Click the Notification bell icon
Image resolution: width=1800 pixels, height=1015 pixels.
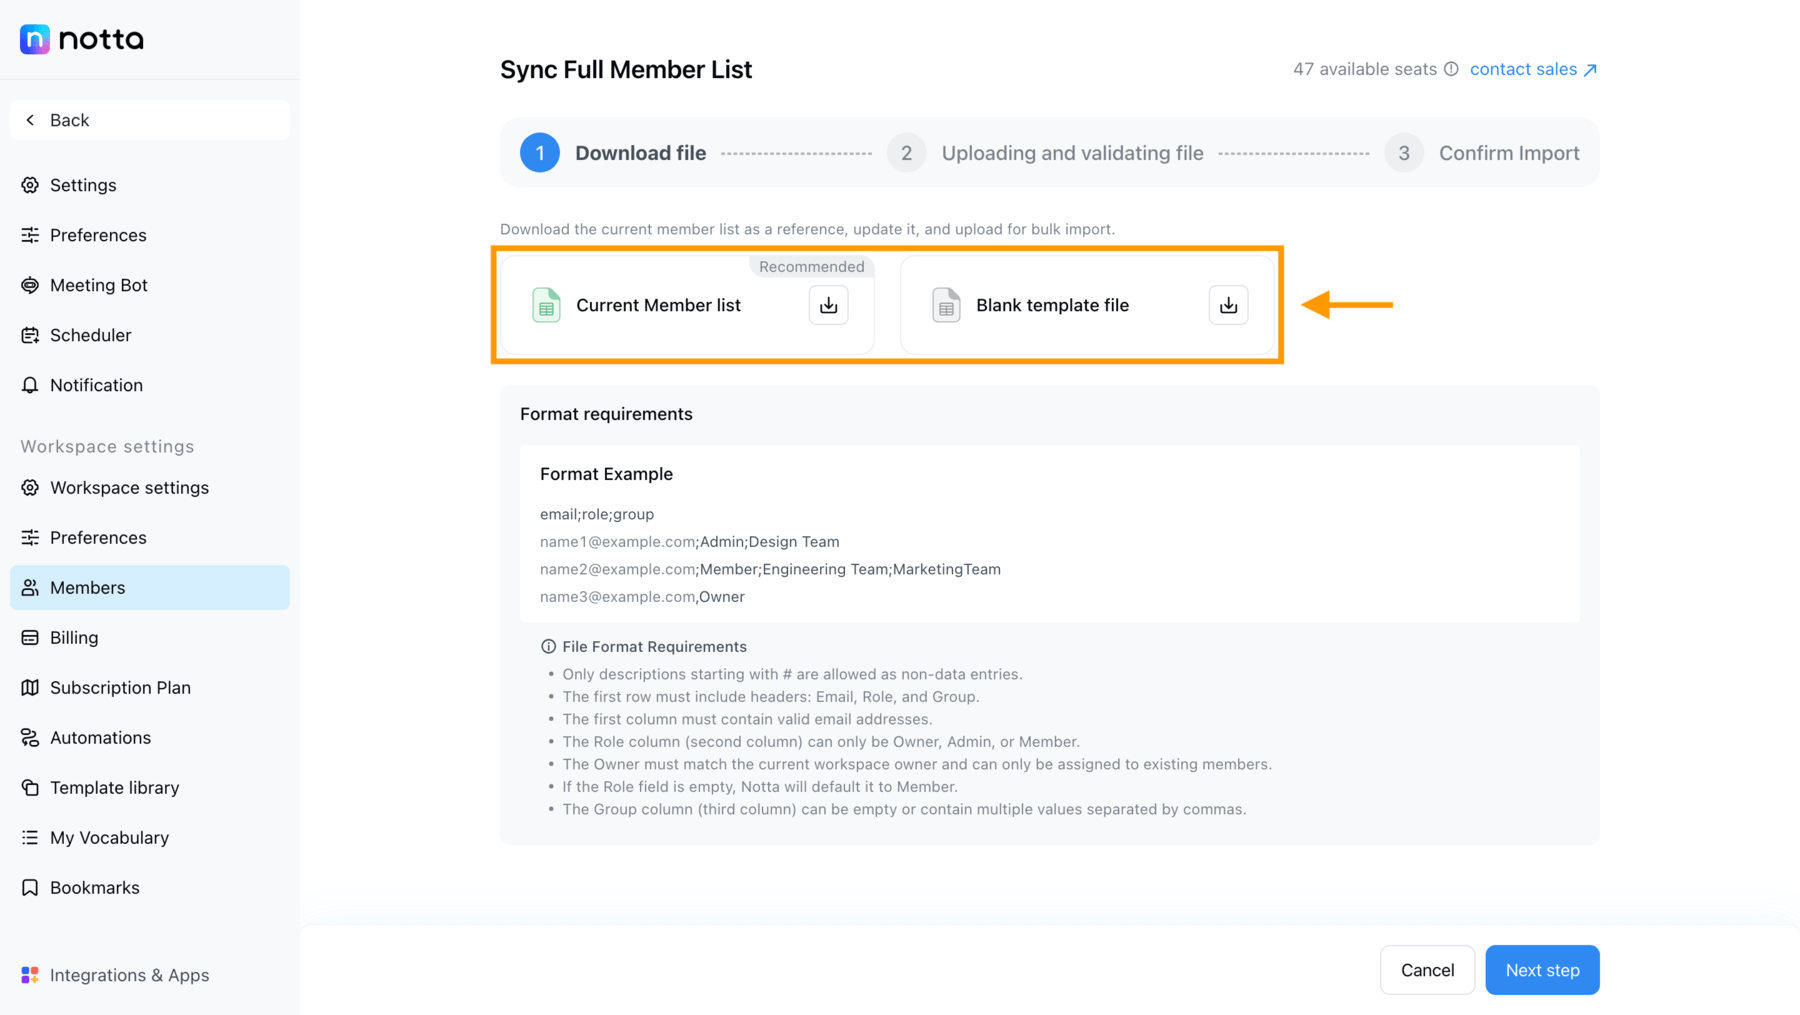(x=30, y=385)
